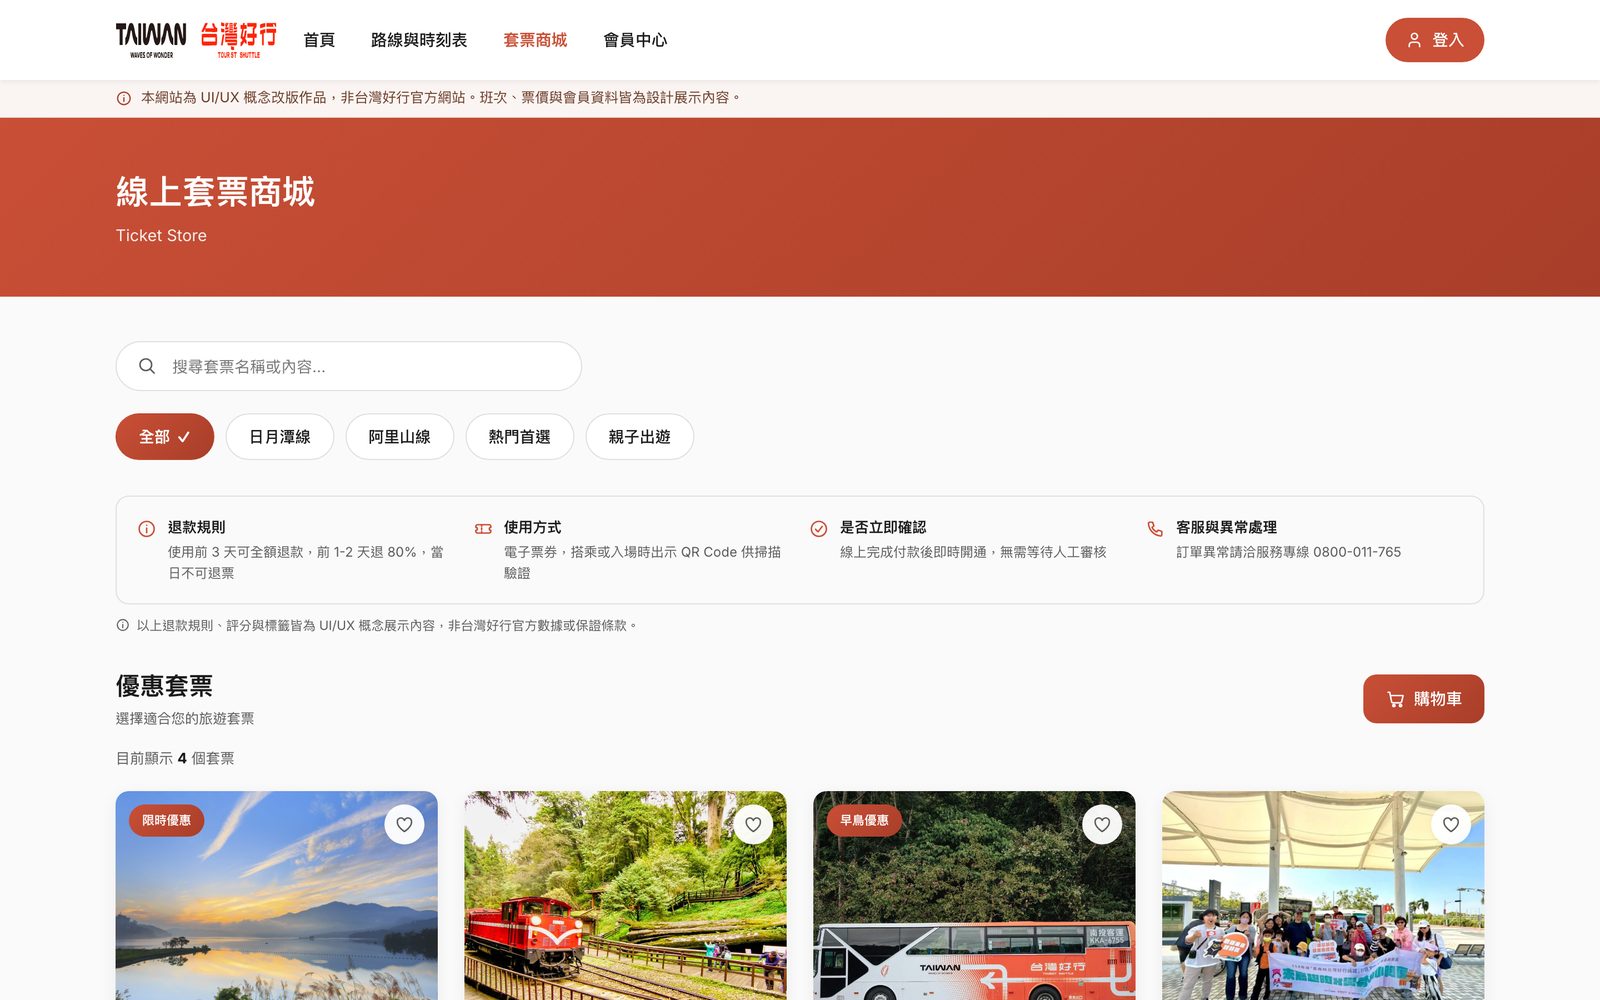Click the 登入 login button
Screen dimensions: 1600x1000
1434,40
